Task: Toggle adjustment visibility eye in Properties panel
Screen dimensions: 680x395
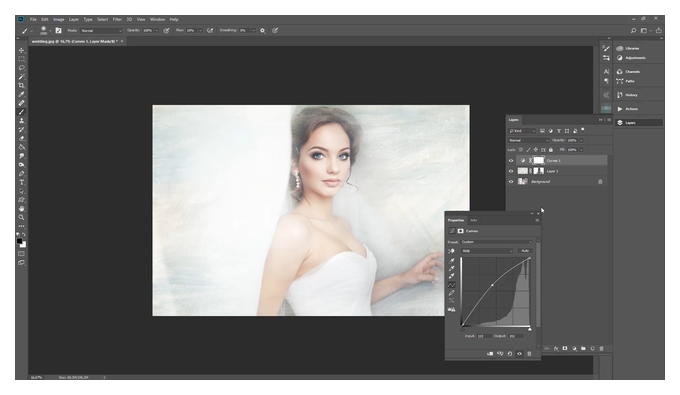Action: click(x=520, y=353)
